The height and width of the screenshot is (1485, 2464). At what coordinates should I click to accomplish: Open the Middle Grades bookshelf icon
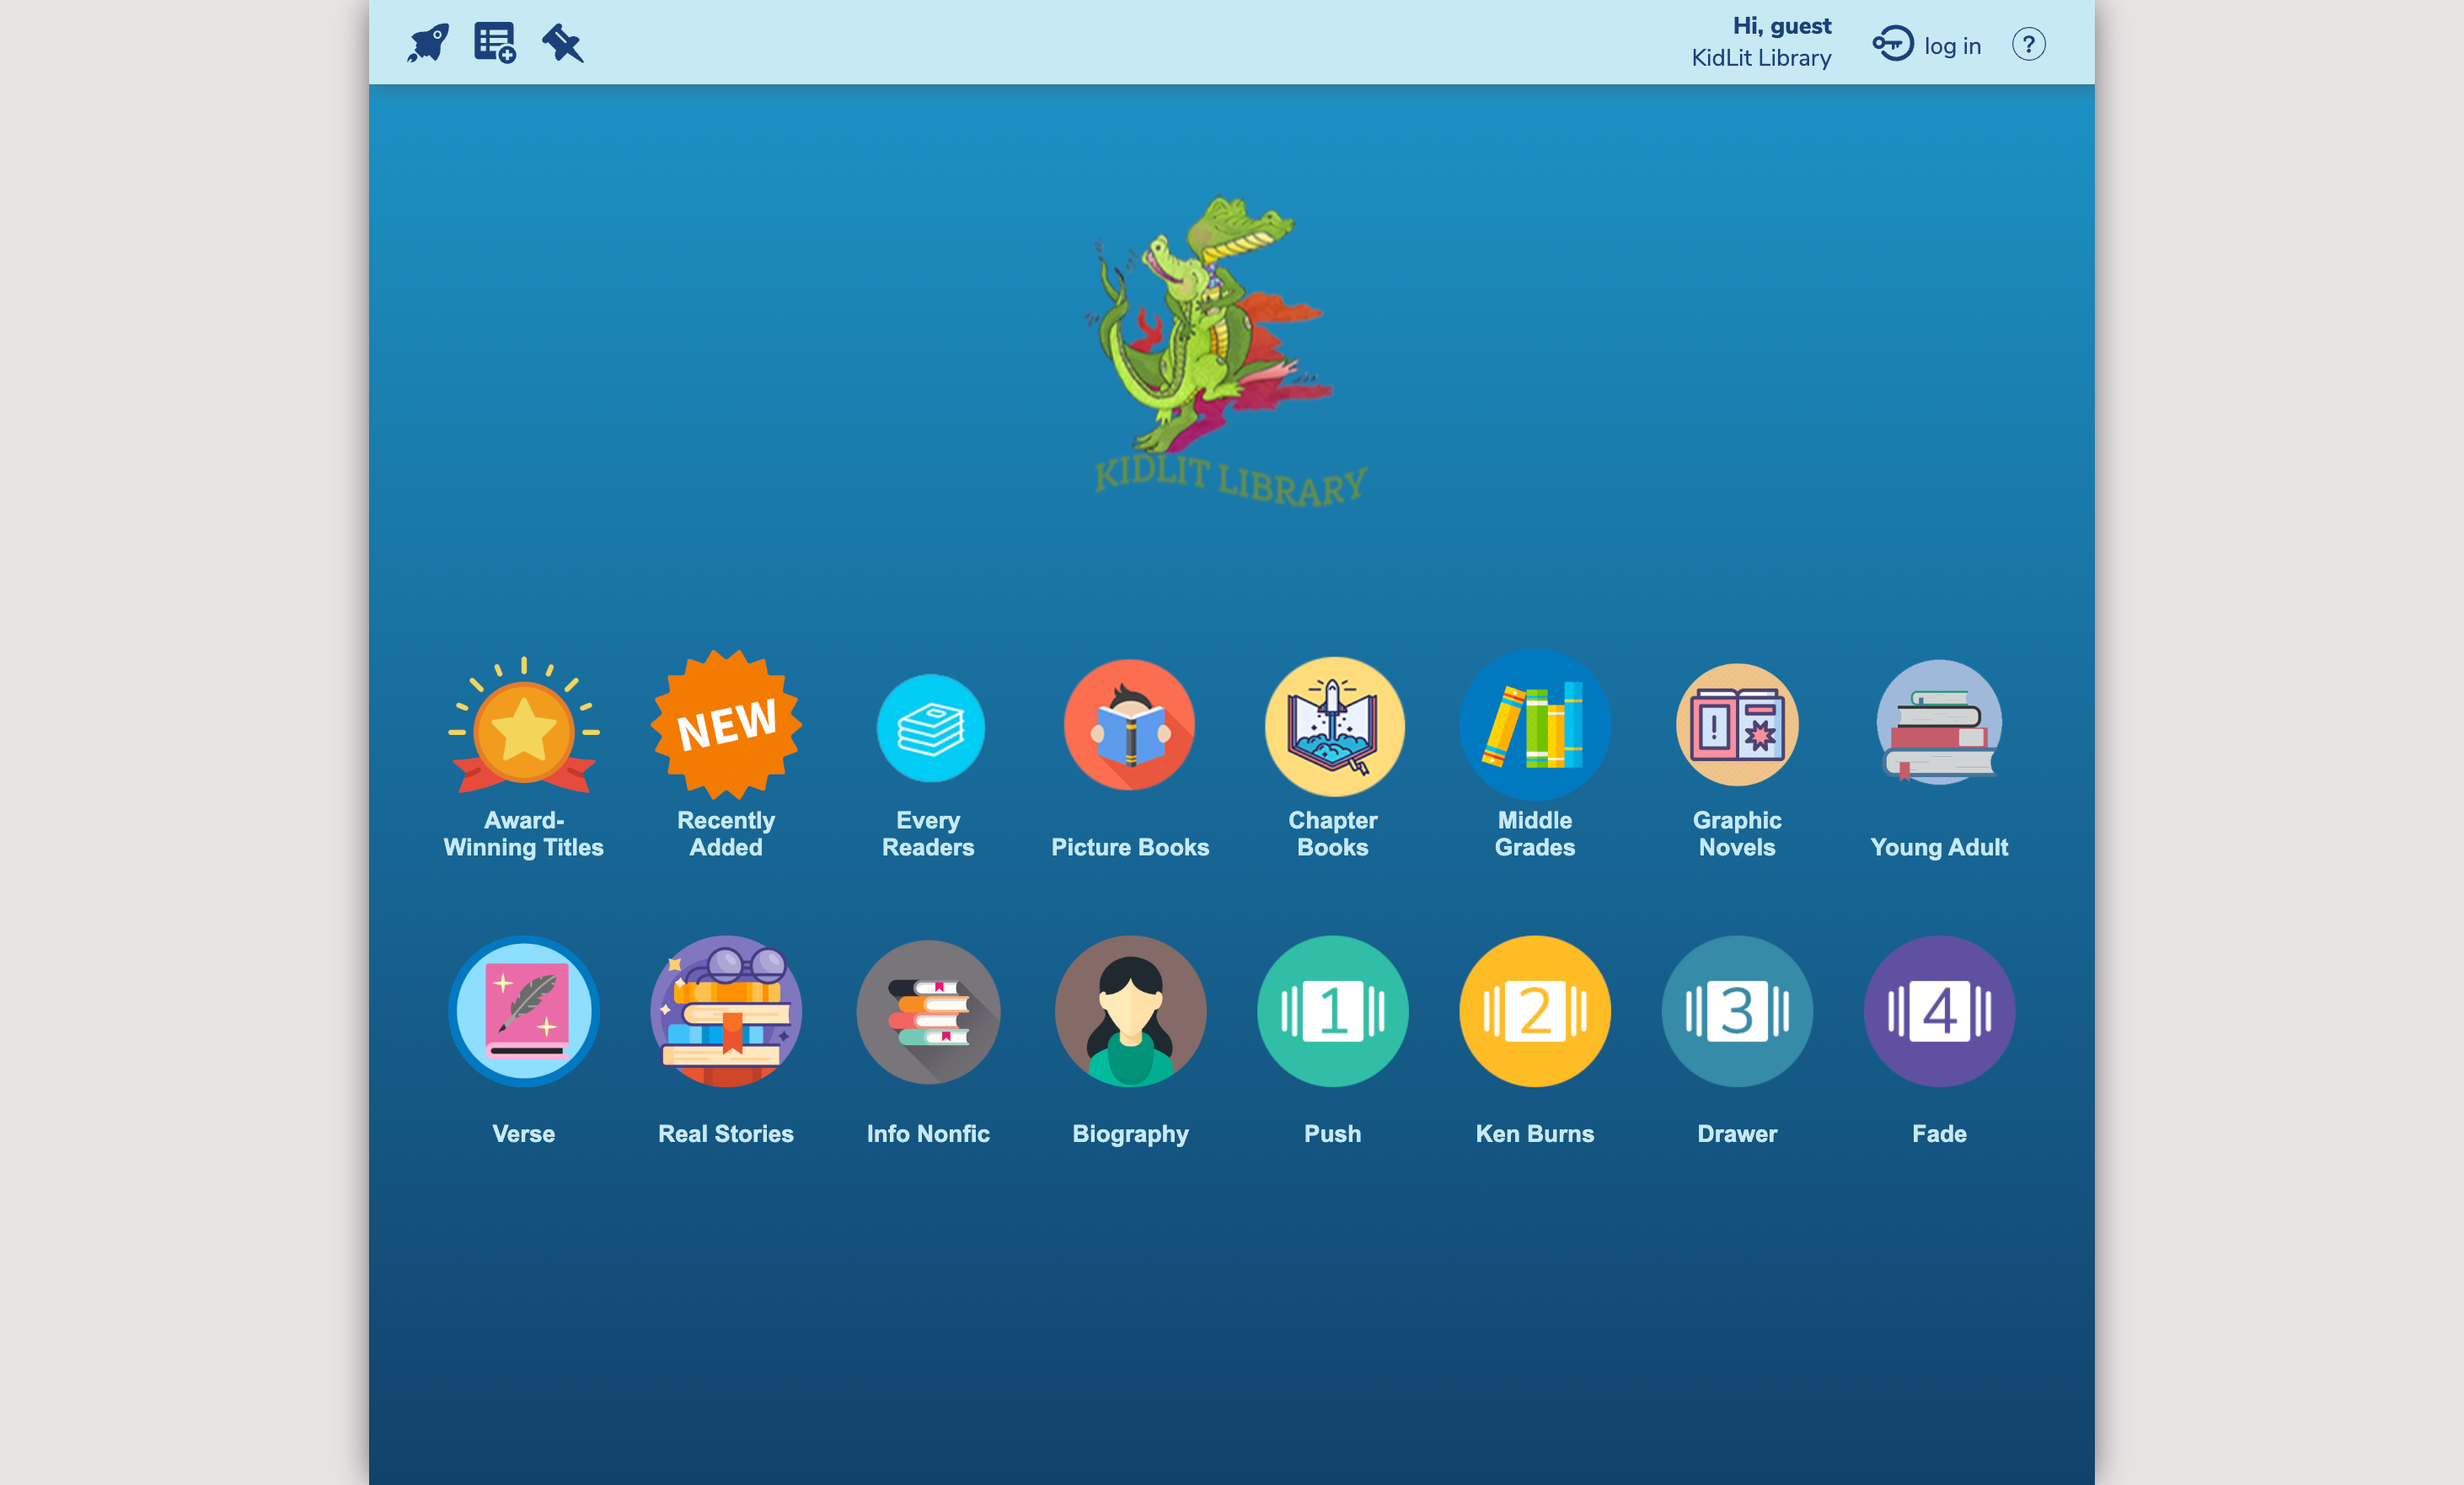pyautogui.click(x=1535, y=725)
